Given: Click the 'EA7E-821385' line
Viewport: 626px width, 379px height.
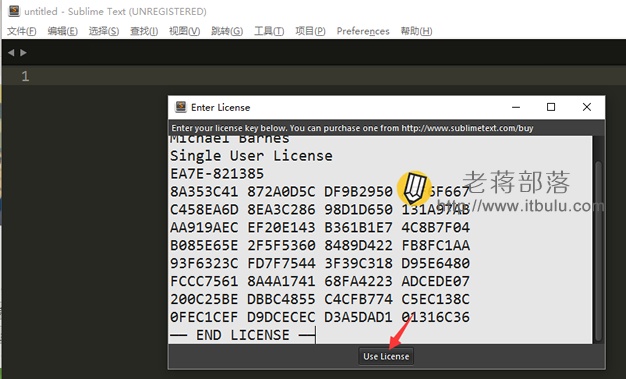Looking at the screenshot, I should tap(217, 174).
